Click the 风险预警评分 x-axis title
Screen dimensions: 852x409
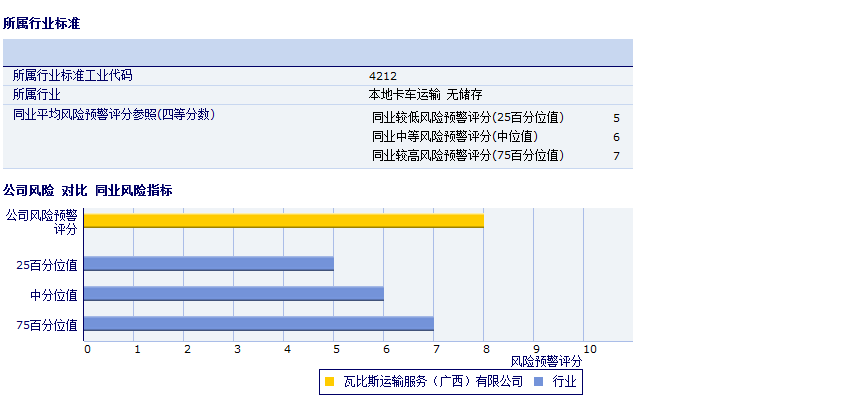(x=546, y=361)
